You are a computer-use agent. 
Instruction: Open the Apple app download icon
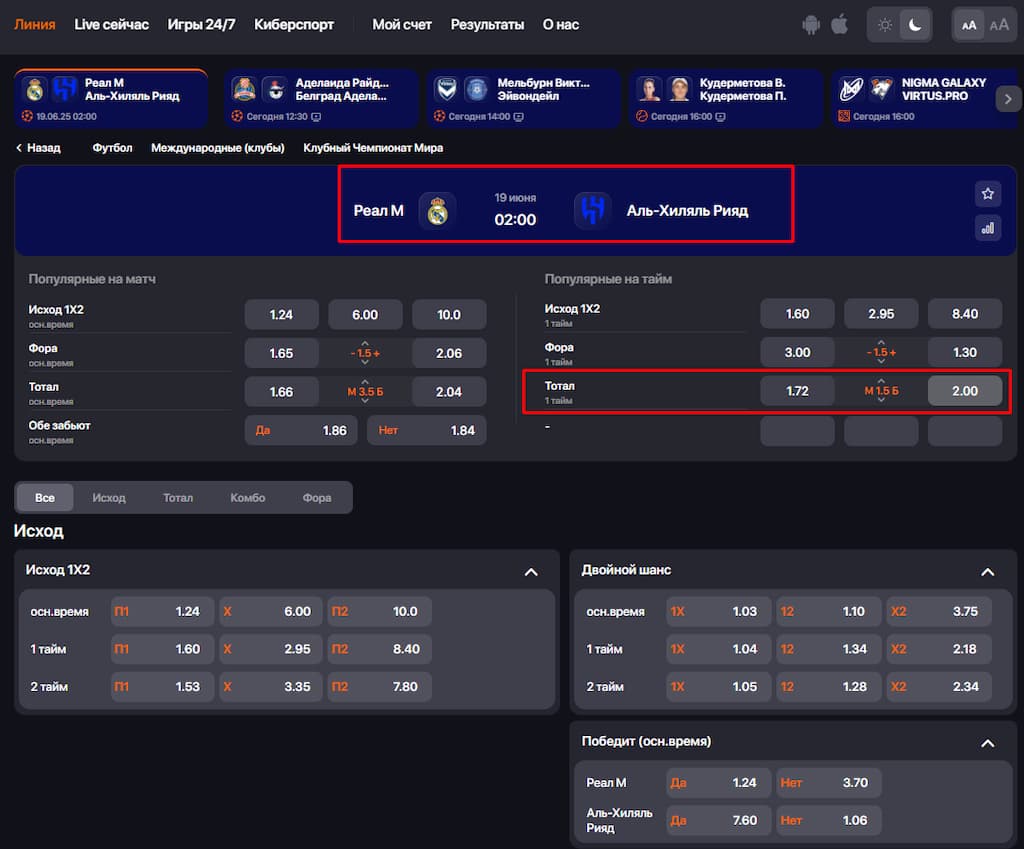point(839,25)
